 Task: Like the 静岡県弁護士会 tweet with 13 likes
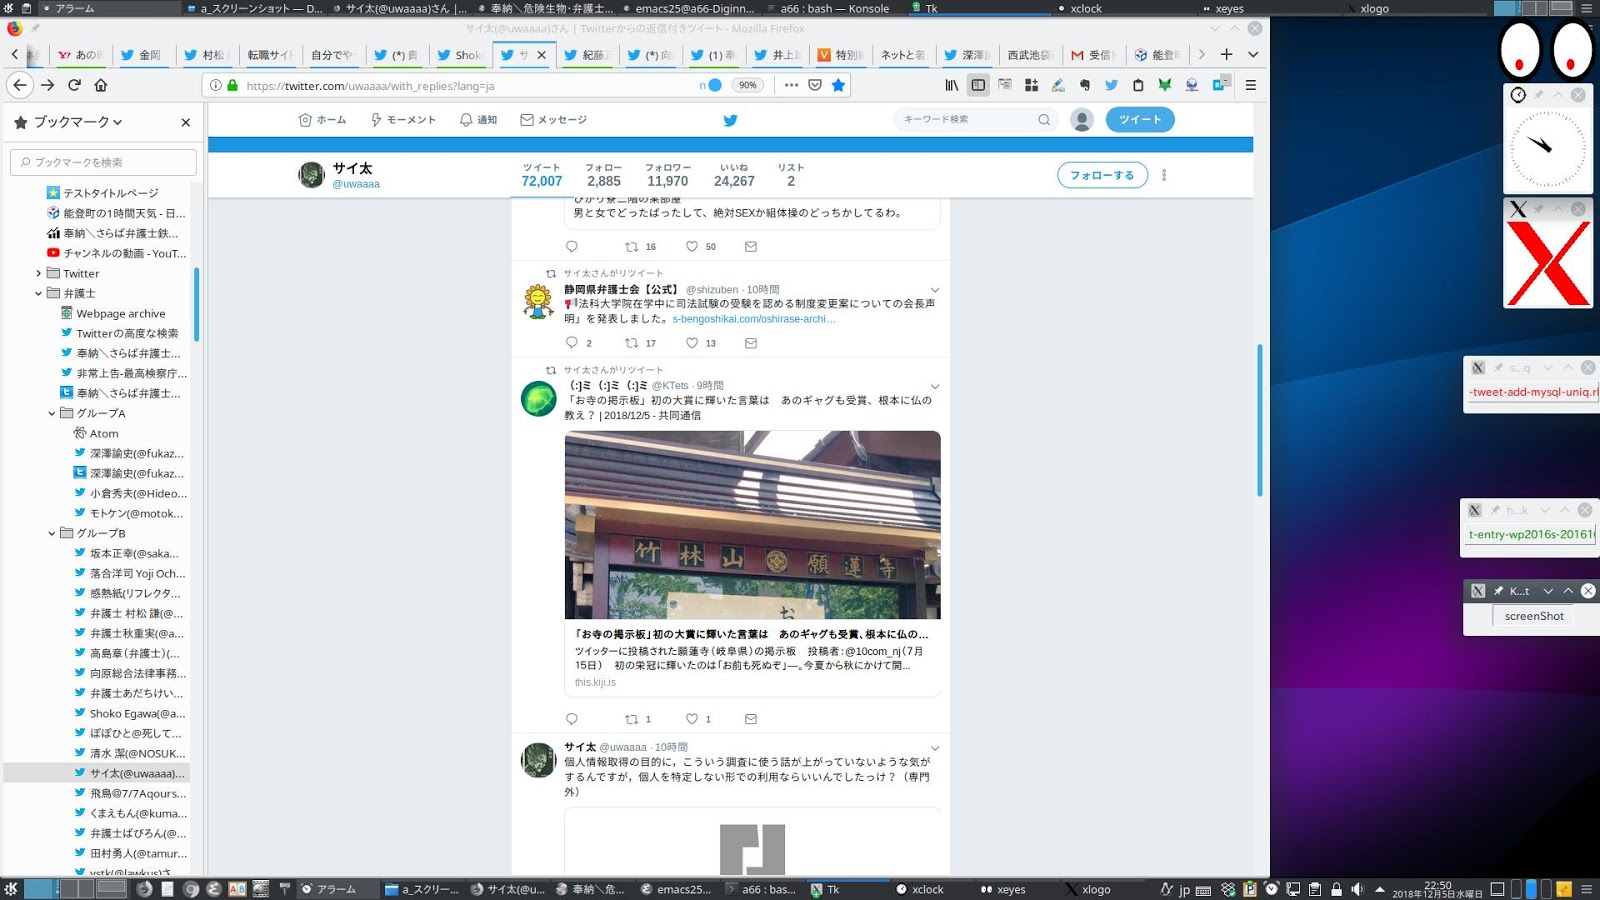pyautogui.click(x=691, y=343)
